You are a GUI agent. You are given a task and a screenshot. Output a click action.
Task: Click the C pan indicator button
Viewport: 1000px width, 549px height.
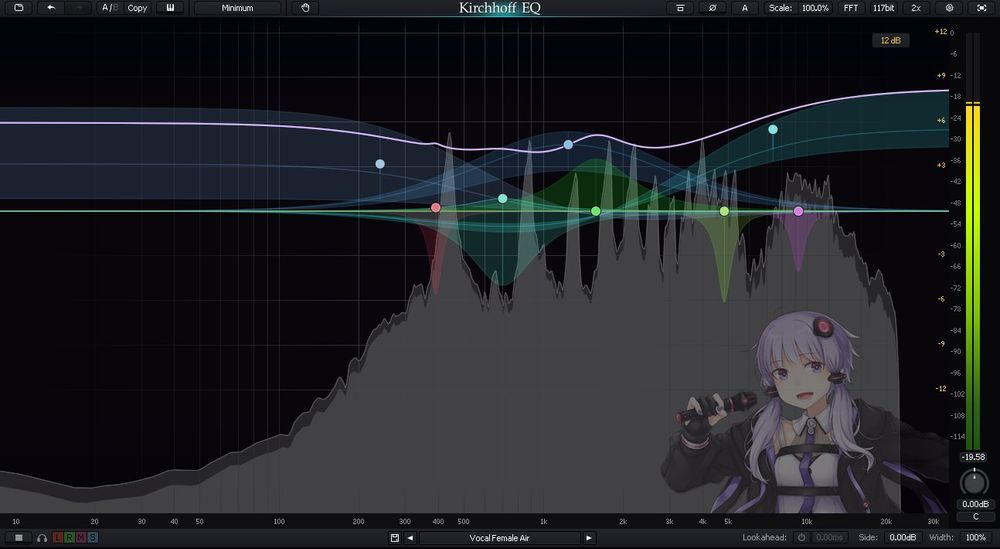click(x=975, y=516)
